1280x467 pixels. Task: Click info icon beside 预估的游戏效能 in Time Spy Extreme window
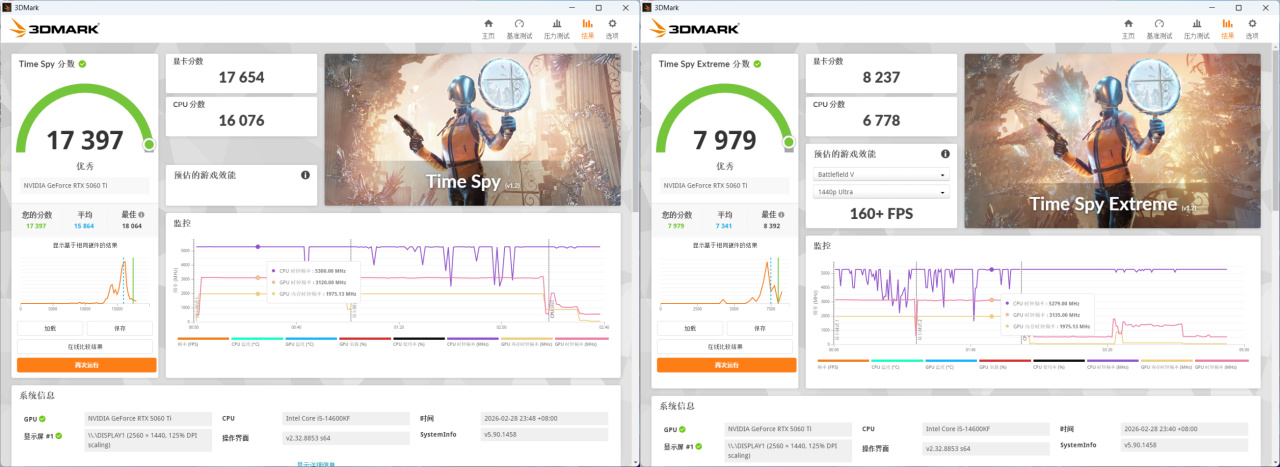click(945, 154)
